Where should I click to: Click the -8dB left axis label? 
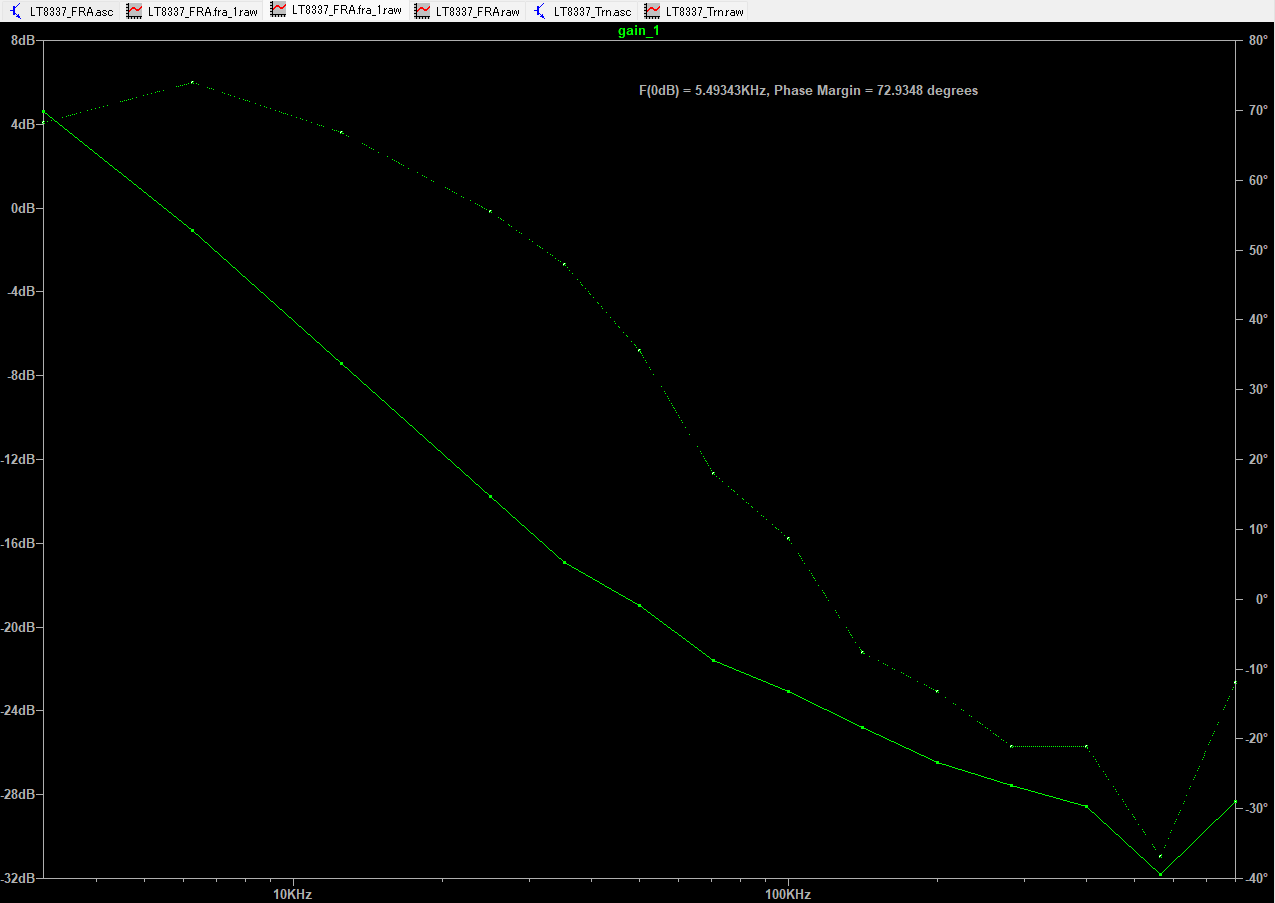tap(20, 376)
